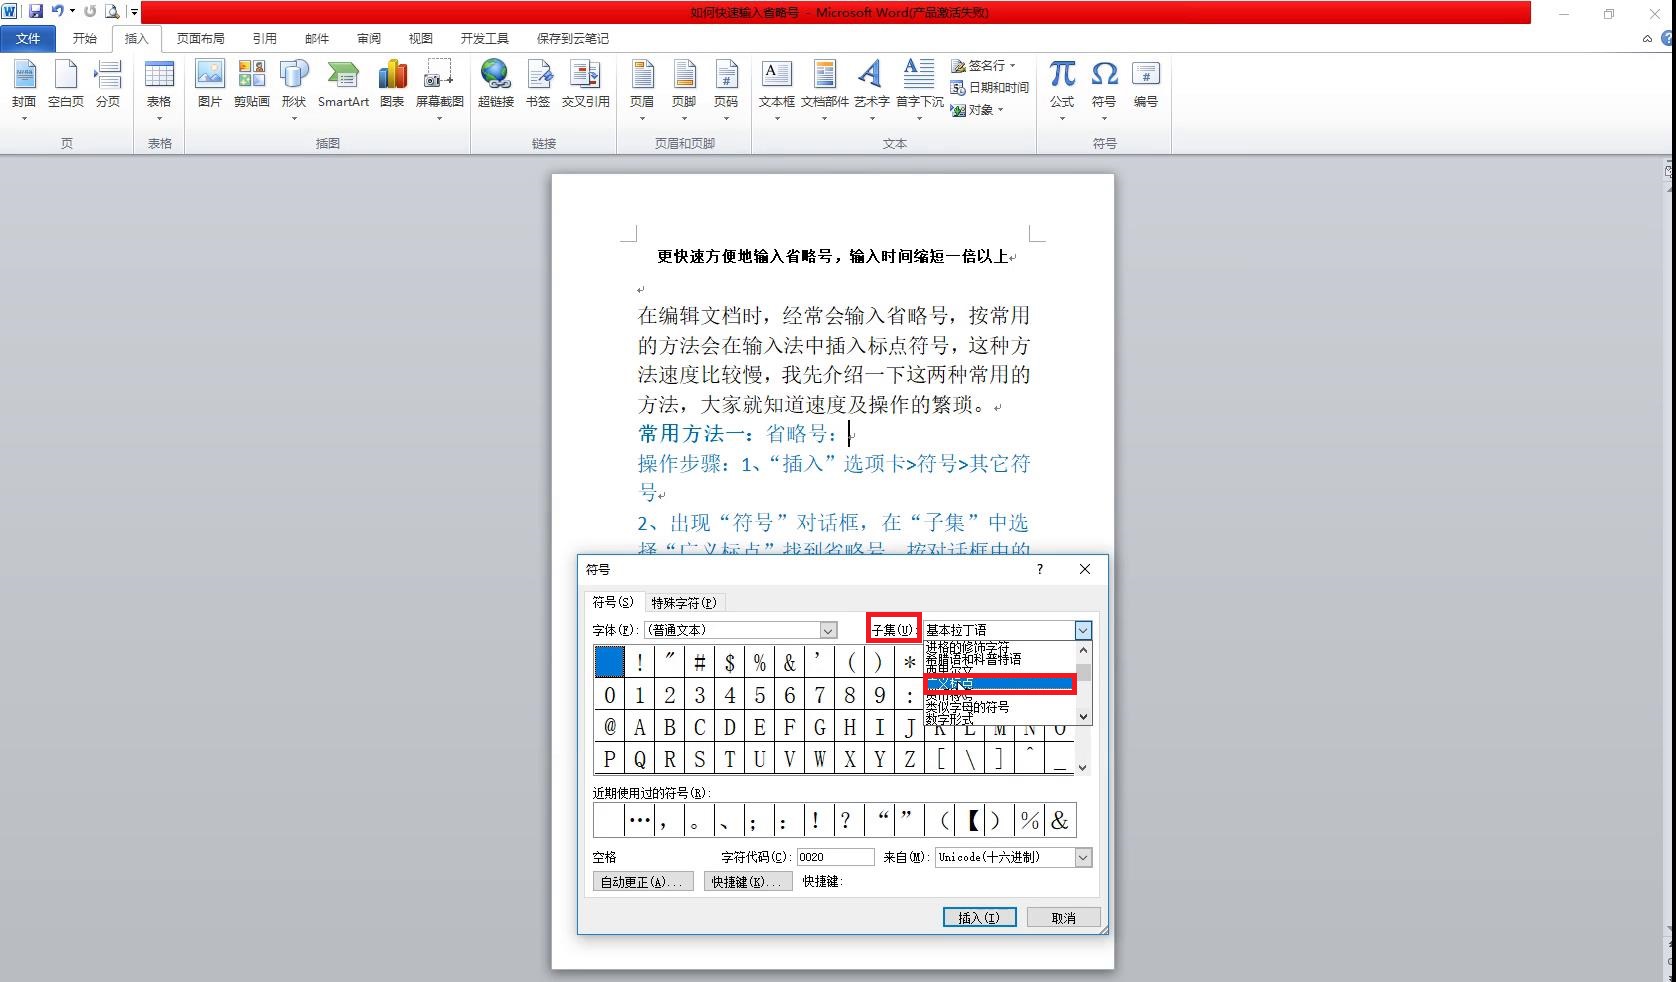
Task: Expand the 来自 Unicode combo box
Action: pyautogui.click(x=1083, y=857)
